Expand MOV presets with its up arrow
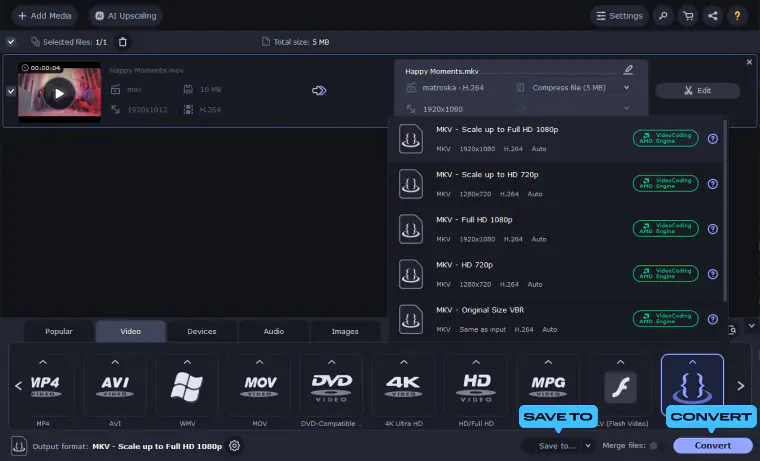The image size is (760, 461). (x=259, y=362)
